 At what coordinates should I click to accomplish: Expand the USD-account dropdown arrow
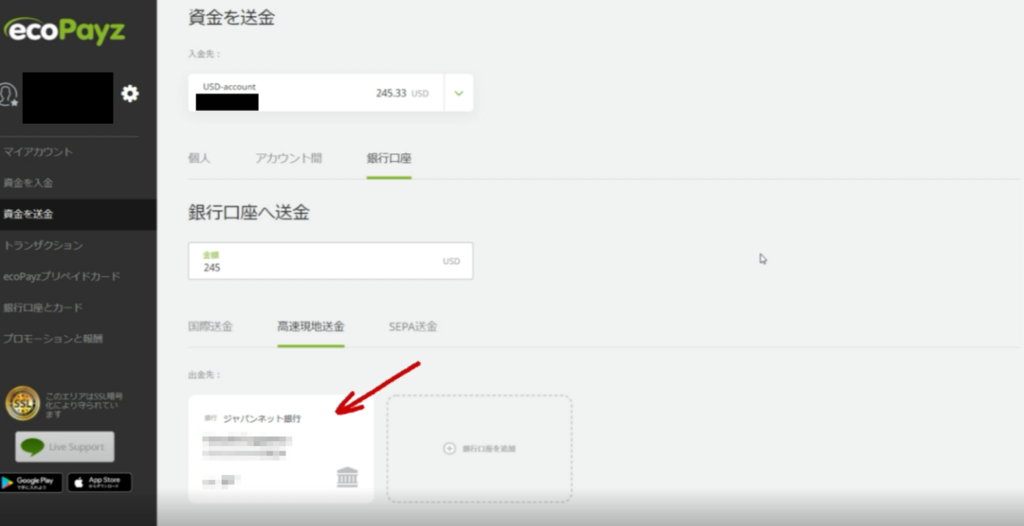coord(459,93)
